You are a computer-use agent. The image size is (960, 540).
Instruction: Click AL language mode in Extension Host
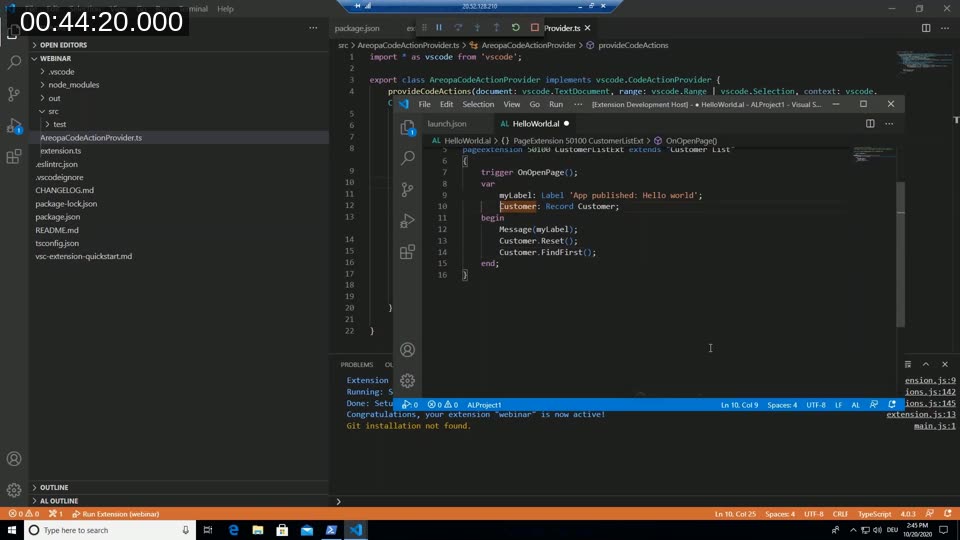click(x=855, y=405)
